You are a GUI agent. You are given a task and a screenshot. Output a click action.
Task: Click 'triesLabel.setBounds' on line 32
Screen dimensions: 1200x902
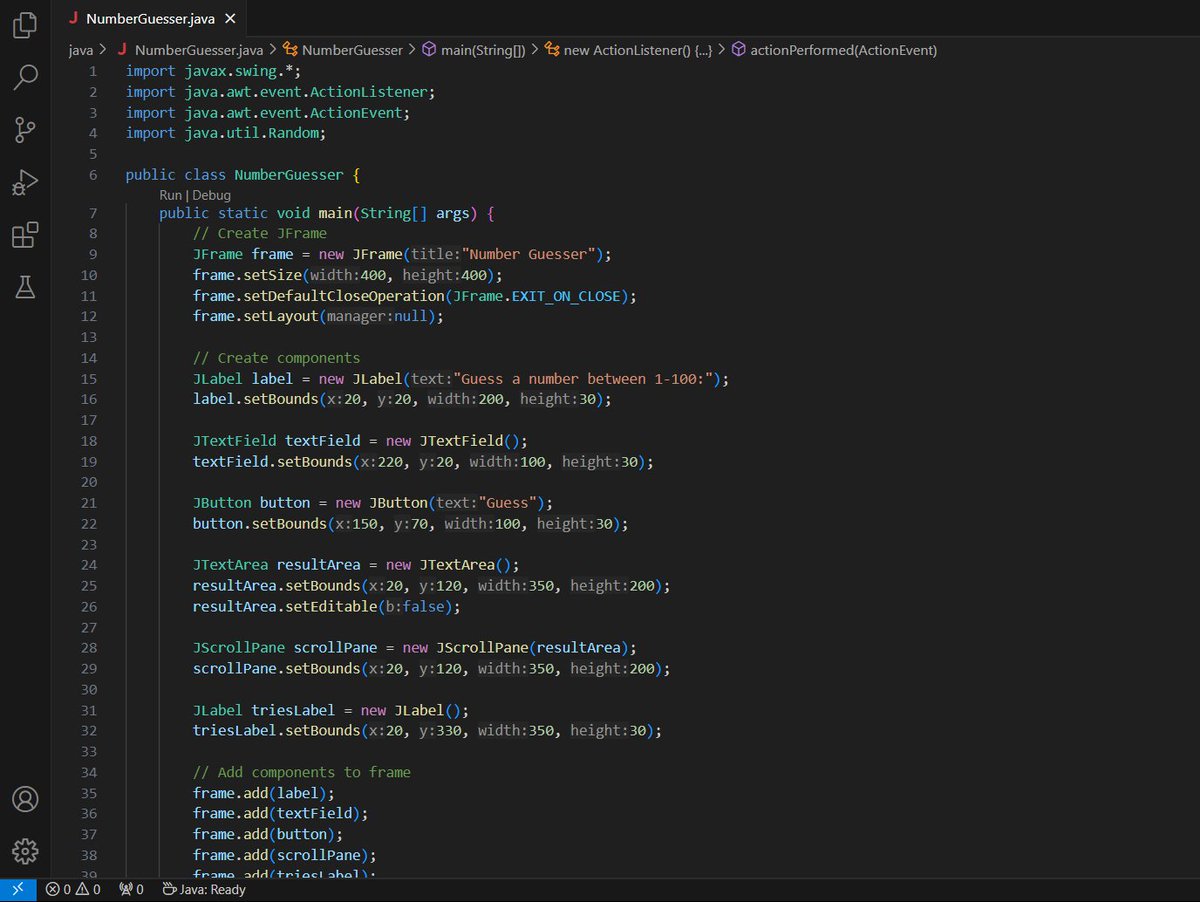point(277,731)
